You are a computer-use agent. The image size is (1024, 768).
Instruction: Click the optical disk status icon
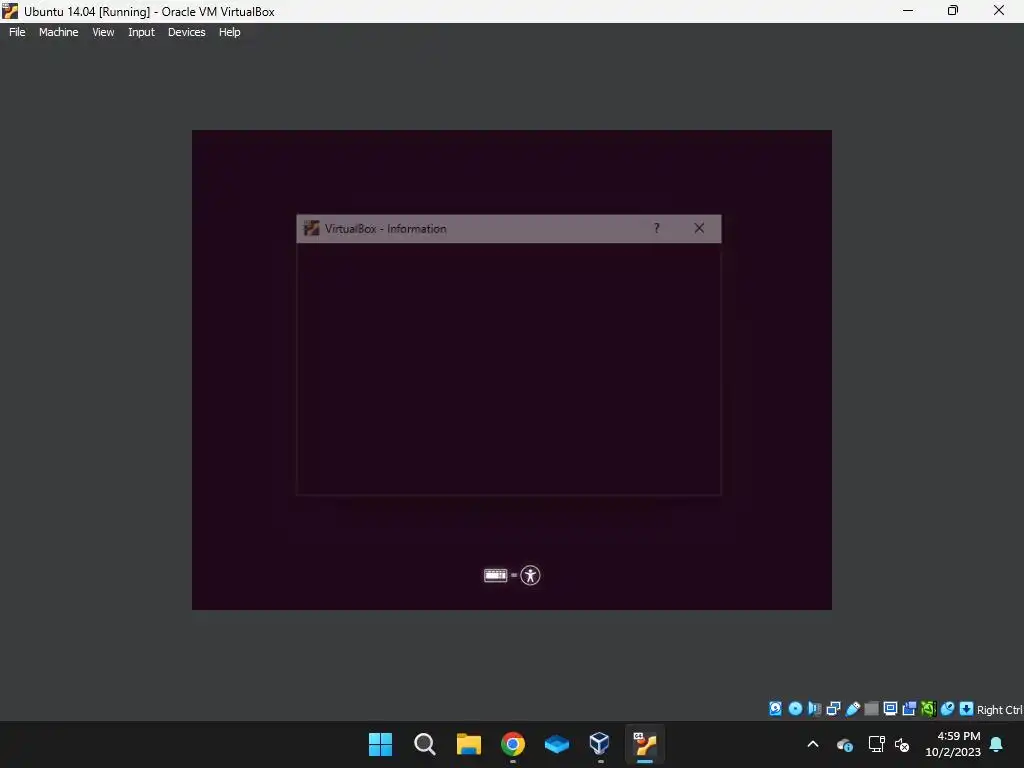click(x=795, y=709)
